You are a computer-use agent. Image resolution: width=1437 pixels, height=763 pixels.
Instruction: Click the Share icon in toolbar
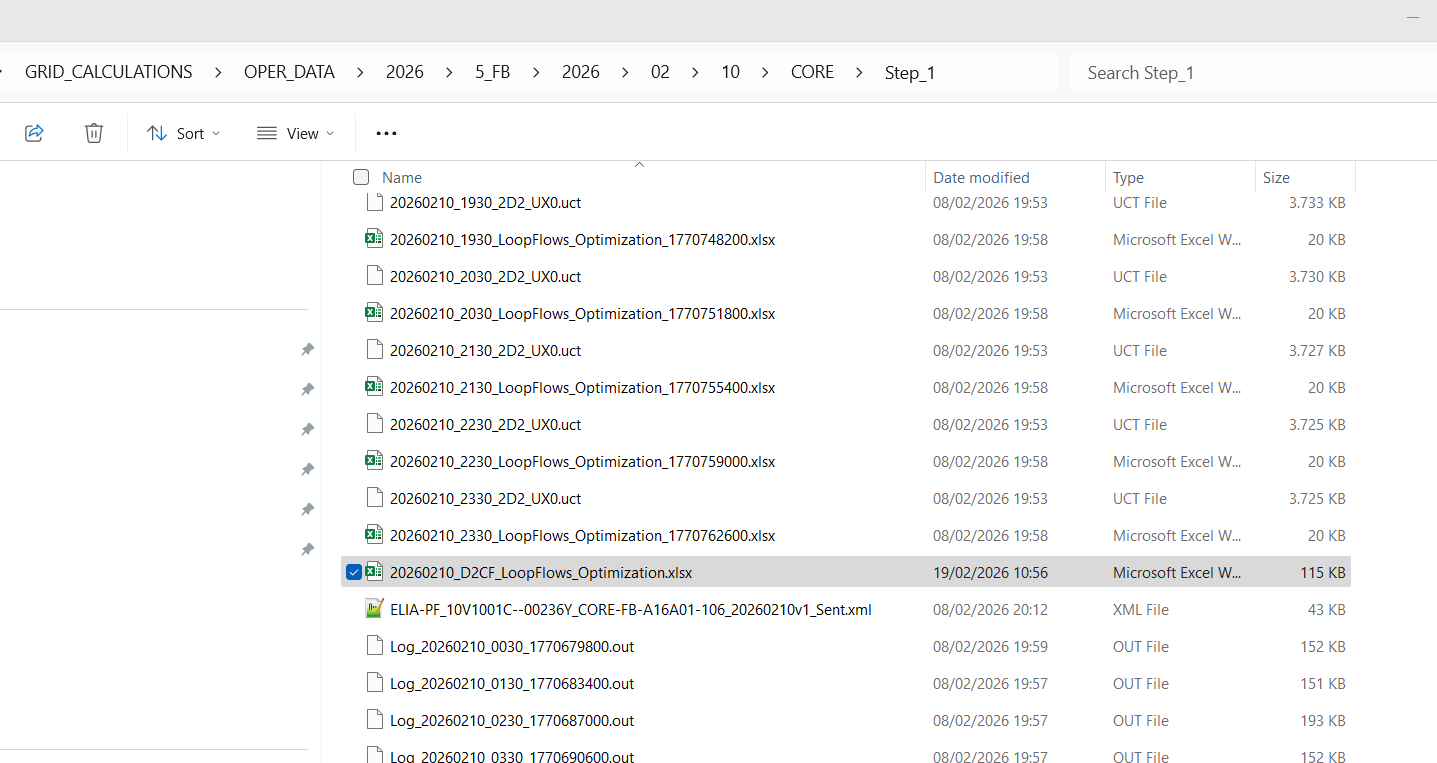pos(34,133)
